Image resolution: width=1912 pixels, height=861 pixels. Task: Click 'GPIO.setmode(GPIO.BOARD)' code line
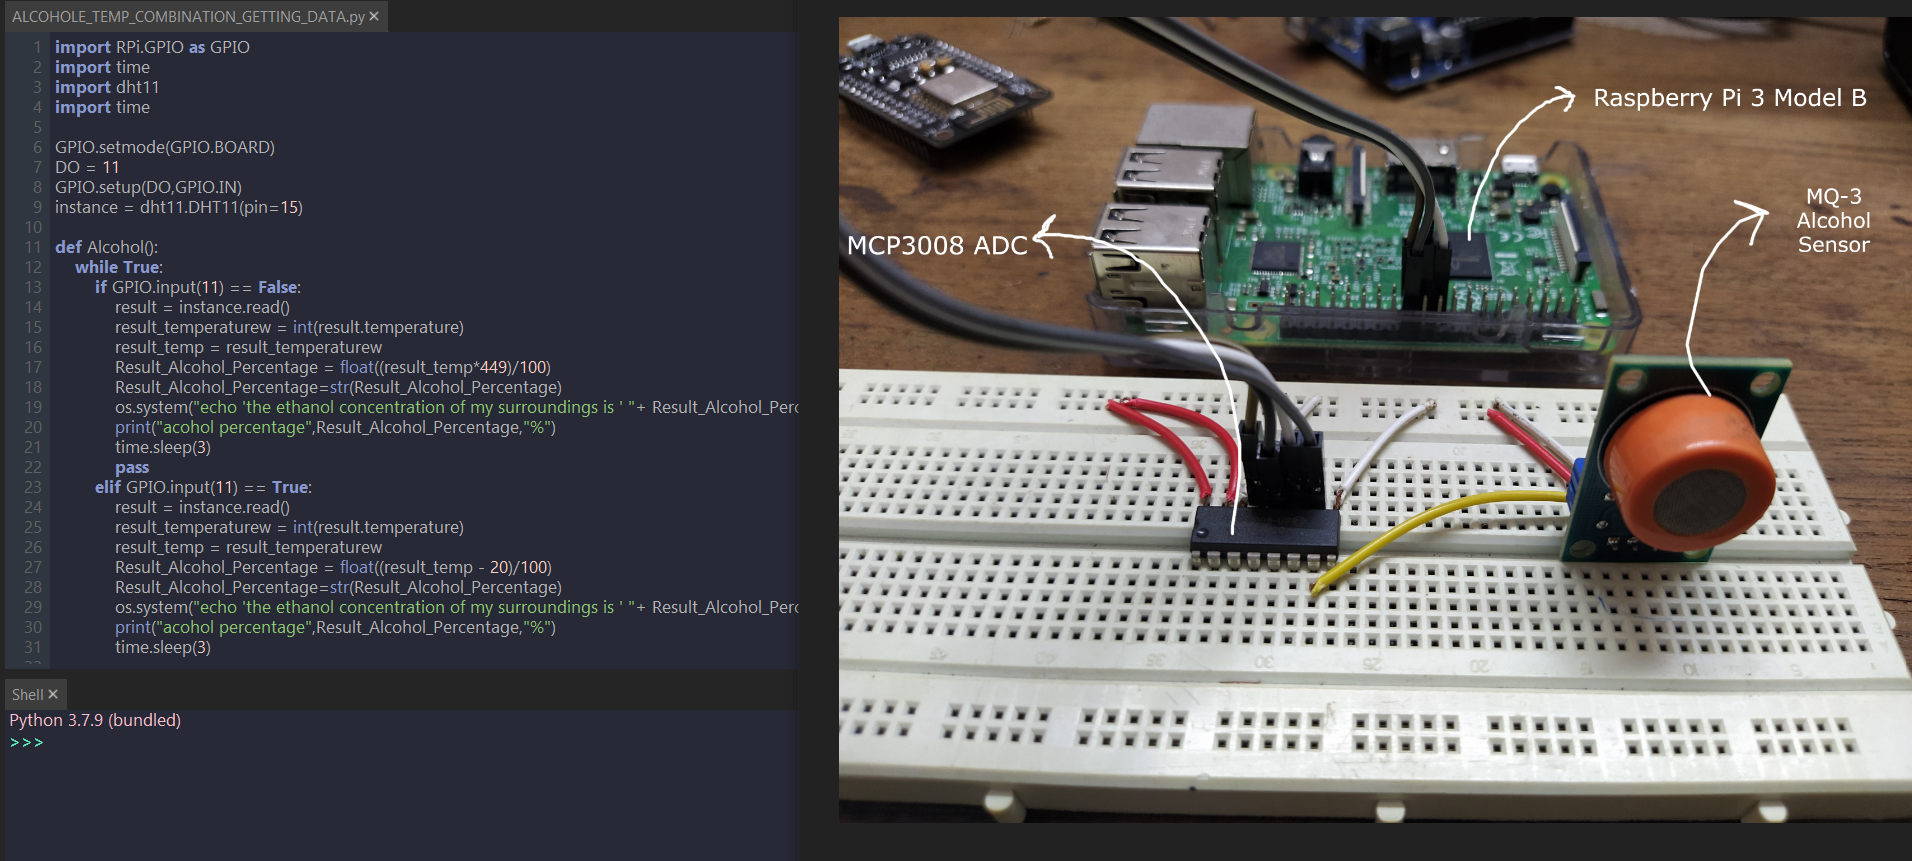click(165, 147)
